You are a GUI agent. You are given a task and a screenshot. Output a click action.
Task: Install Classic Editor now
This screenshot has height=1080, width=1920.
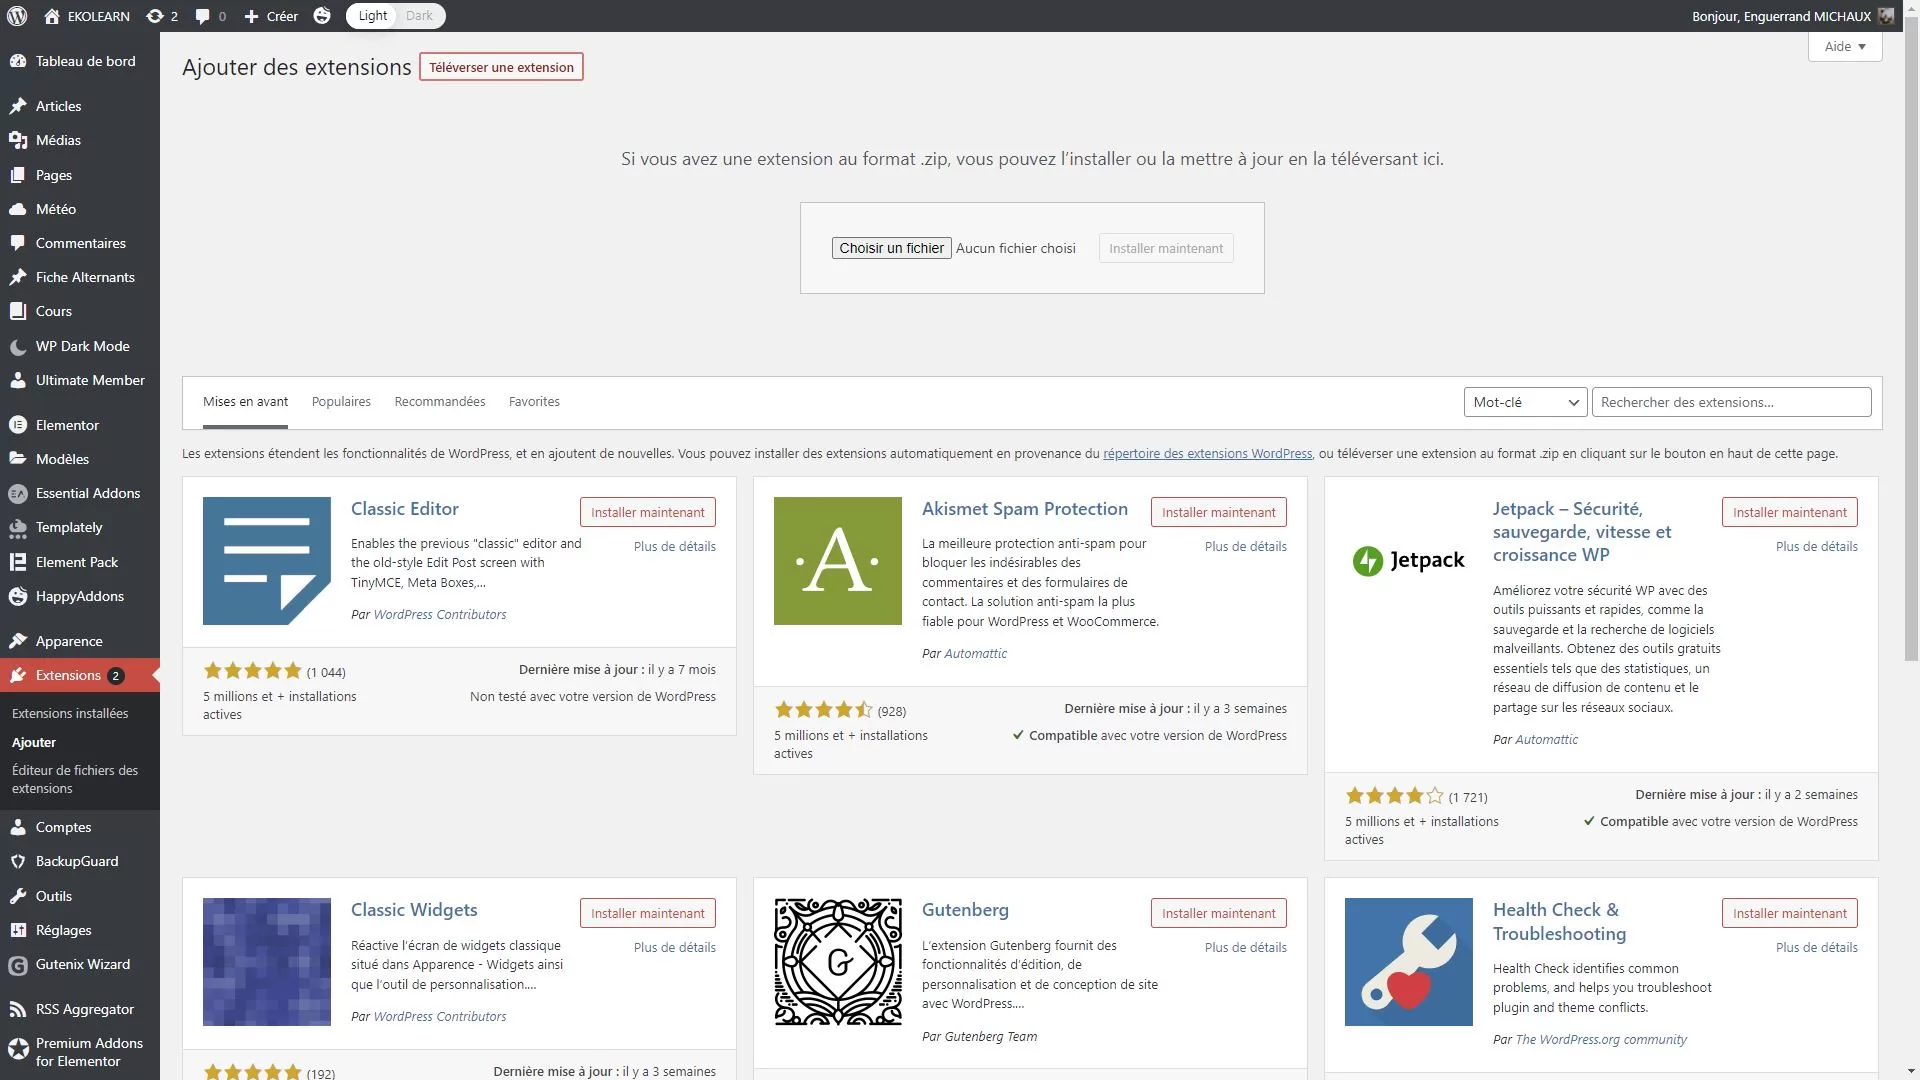[647, 512]
